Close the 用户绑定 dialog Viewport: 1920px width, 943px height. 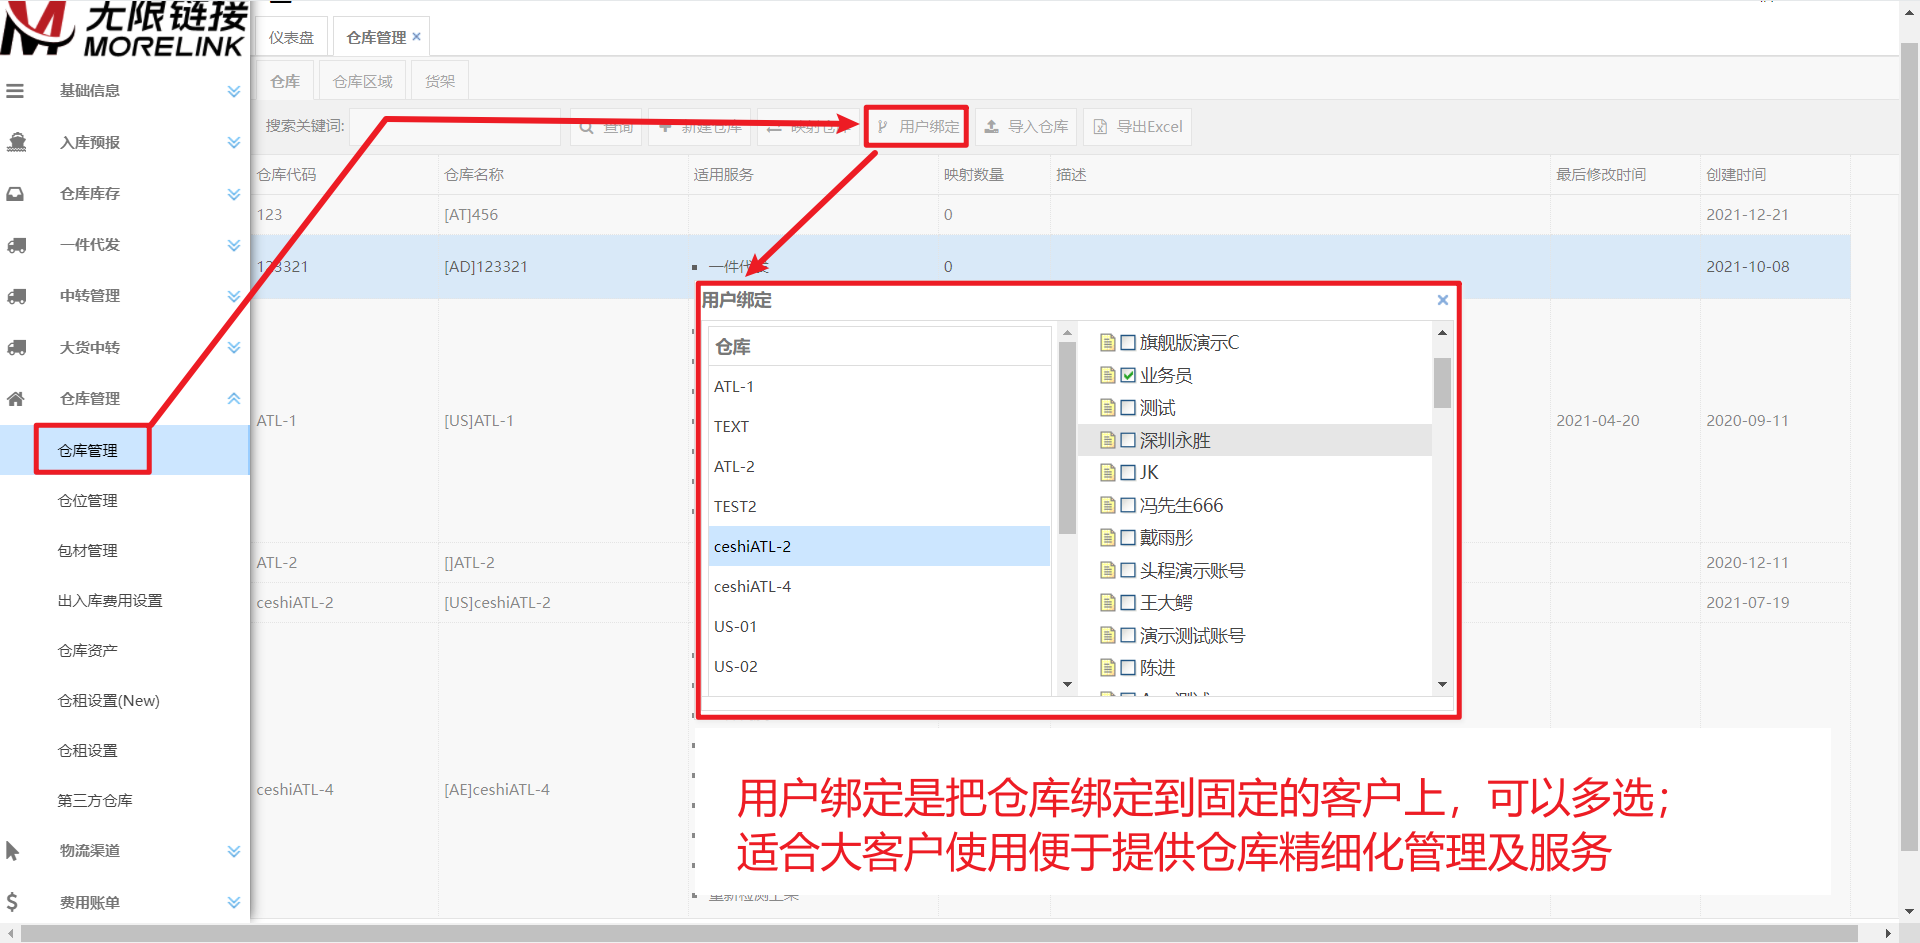click(1442, 300)
